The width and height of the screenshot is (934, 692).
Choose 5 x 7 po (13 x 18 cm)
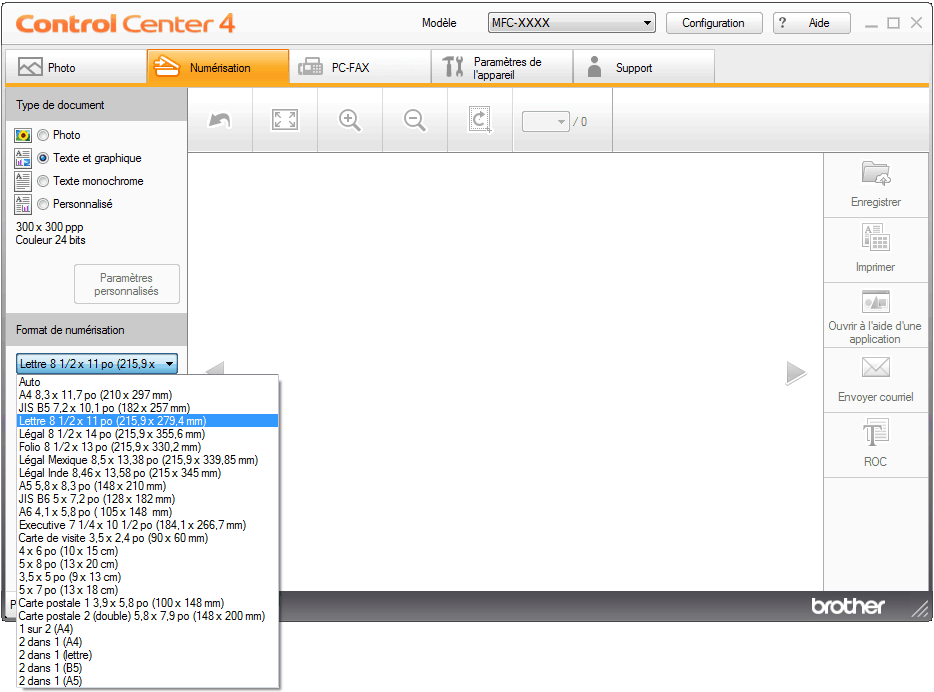point(148,590)
